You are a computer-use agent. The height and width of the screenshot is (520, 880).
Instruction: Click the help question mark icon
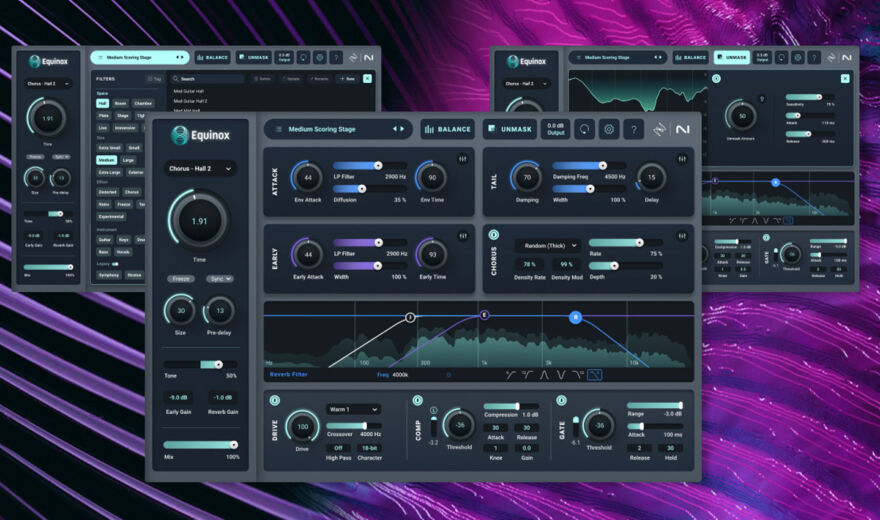tap(633, 129)
